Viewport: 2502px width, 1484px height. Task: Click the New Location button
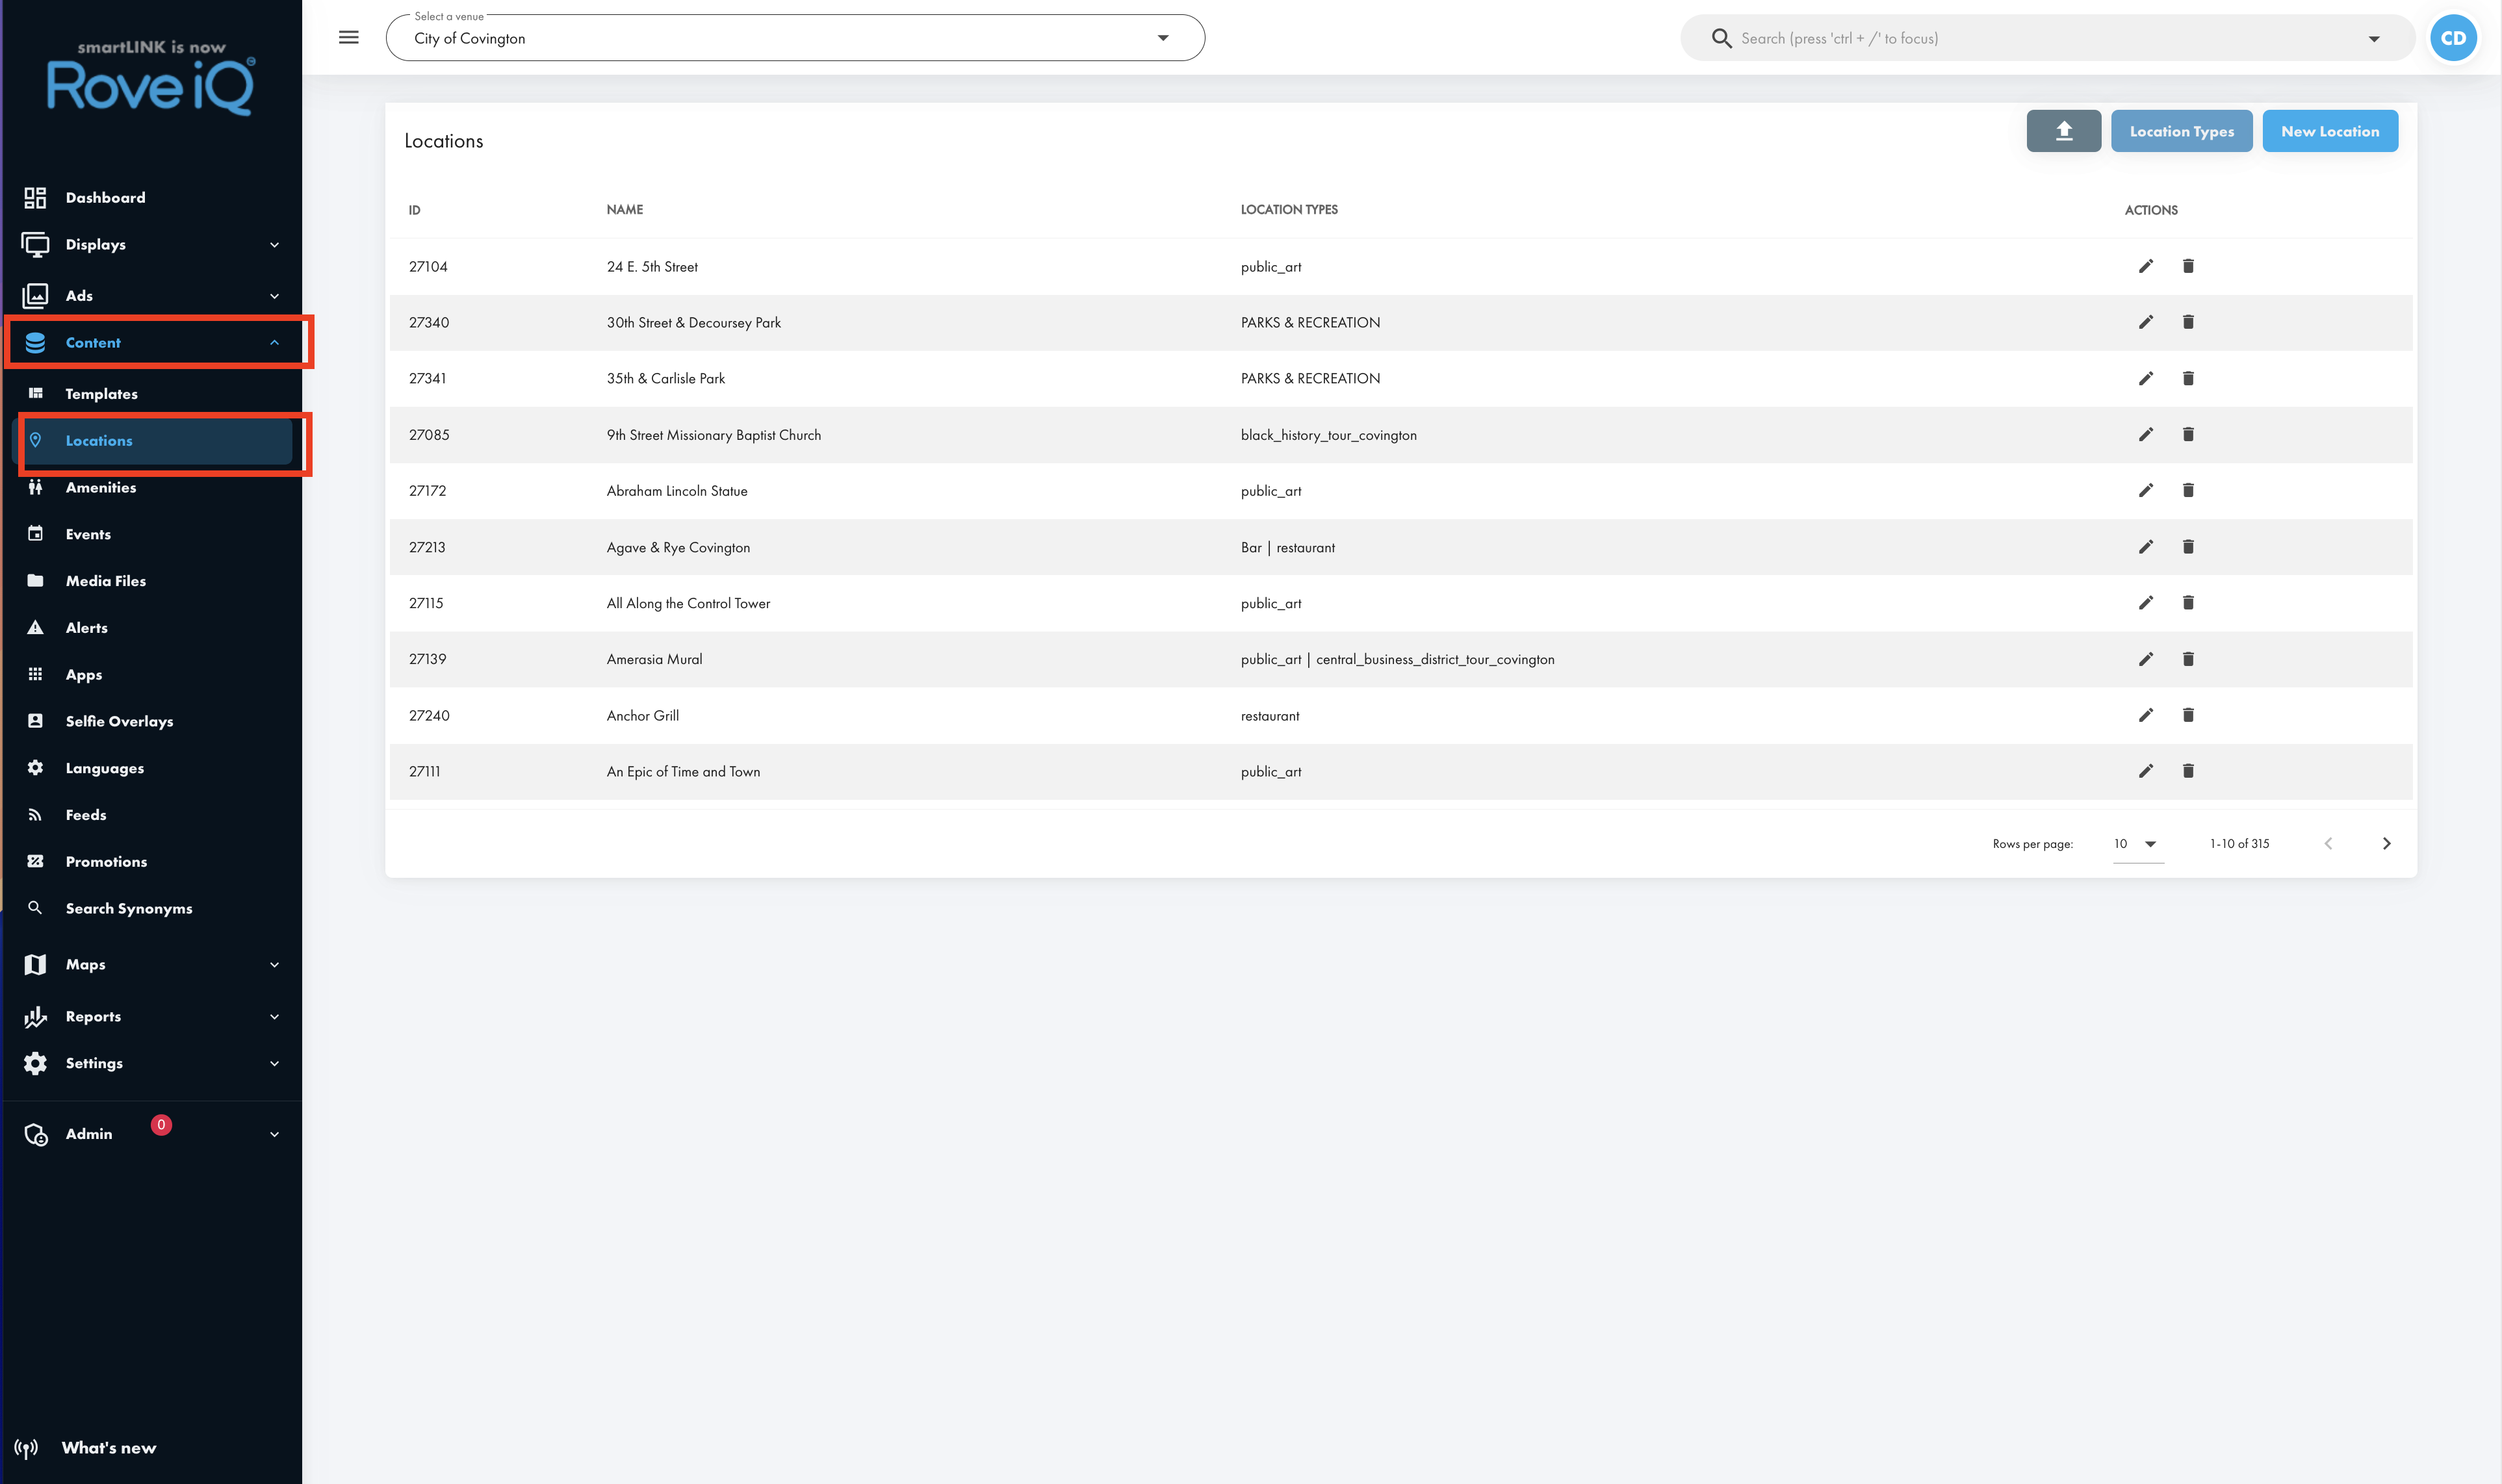pyautogui.click(x=2329, y=131)
